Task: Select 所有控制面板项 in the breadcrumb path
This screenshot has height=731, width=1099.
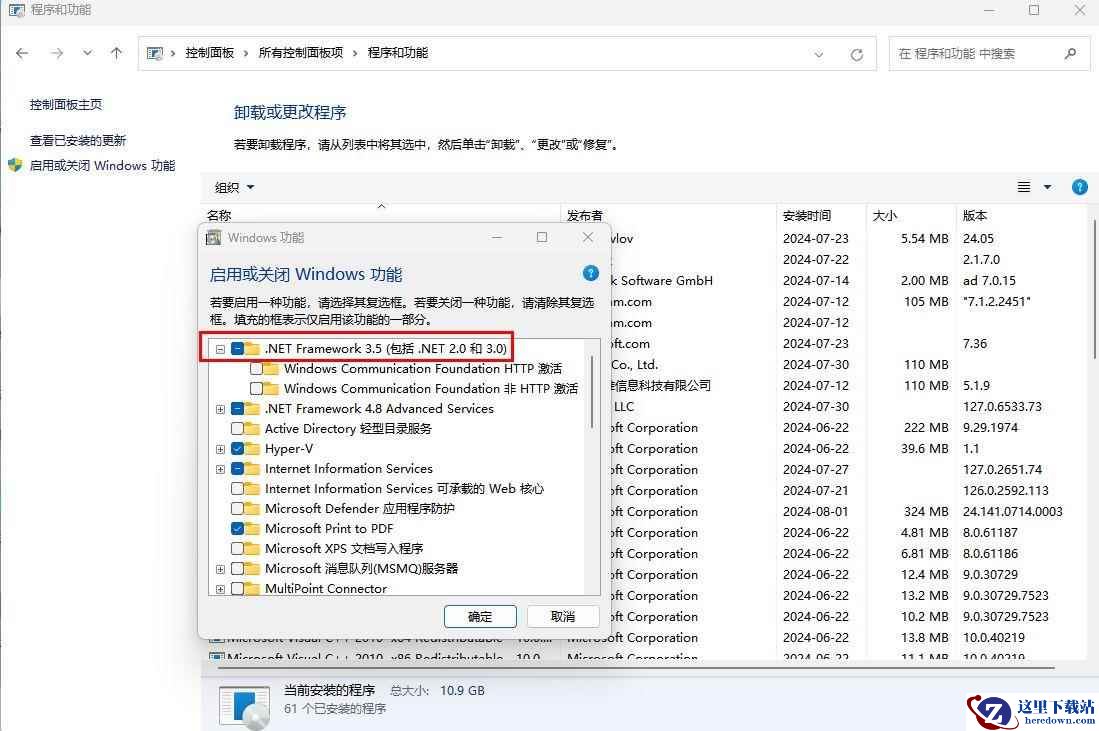Action: point(300,53)
